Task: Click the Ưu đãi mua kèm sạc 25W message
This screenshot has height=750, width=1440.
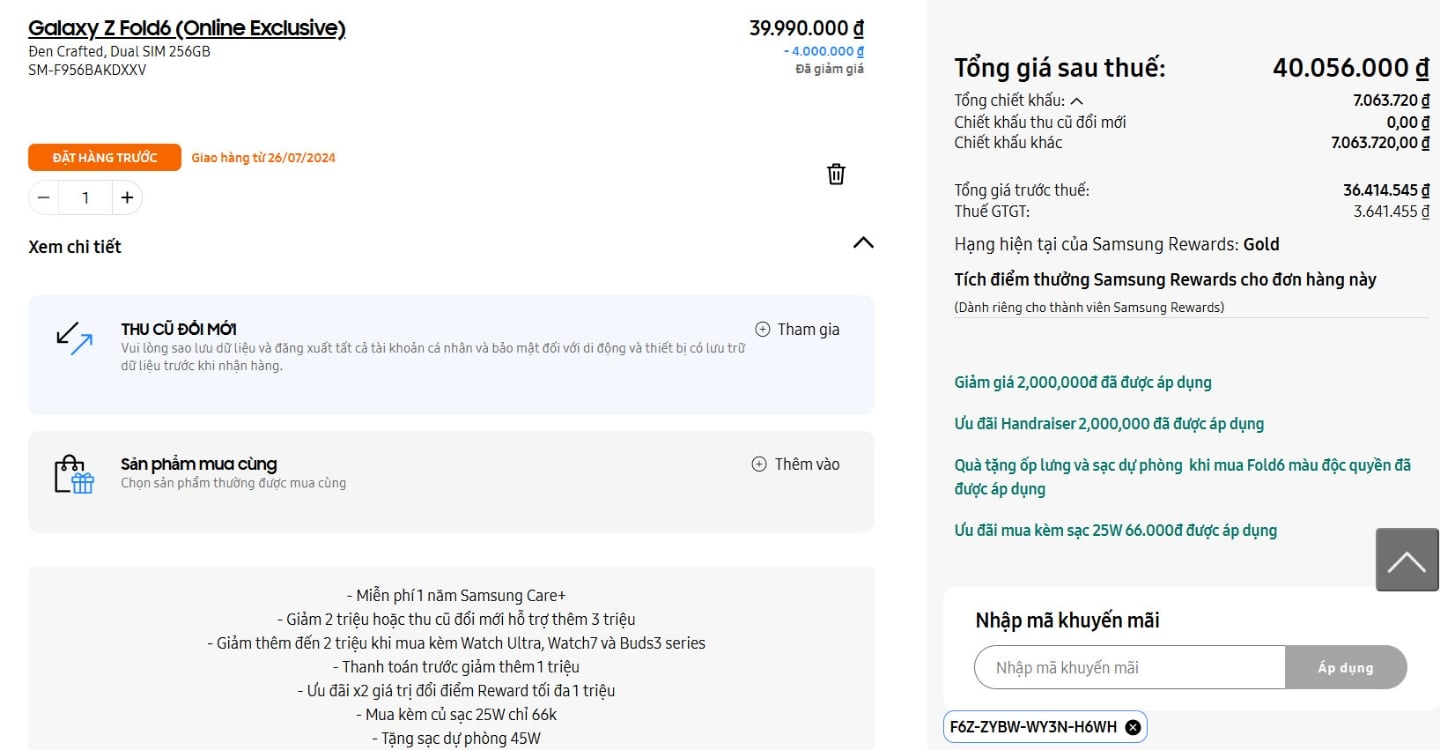Action: tap(1116, 530)
